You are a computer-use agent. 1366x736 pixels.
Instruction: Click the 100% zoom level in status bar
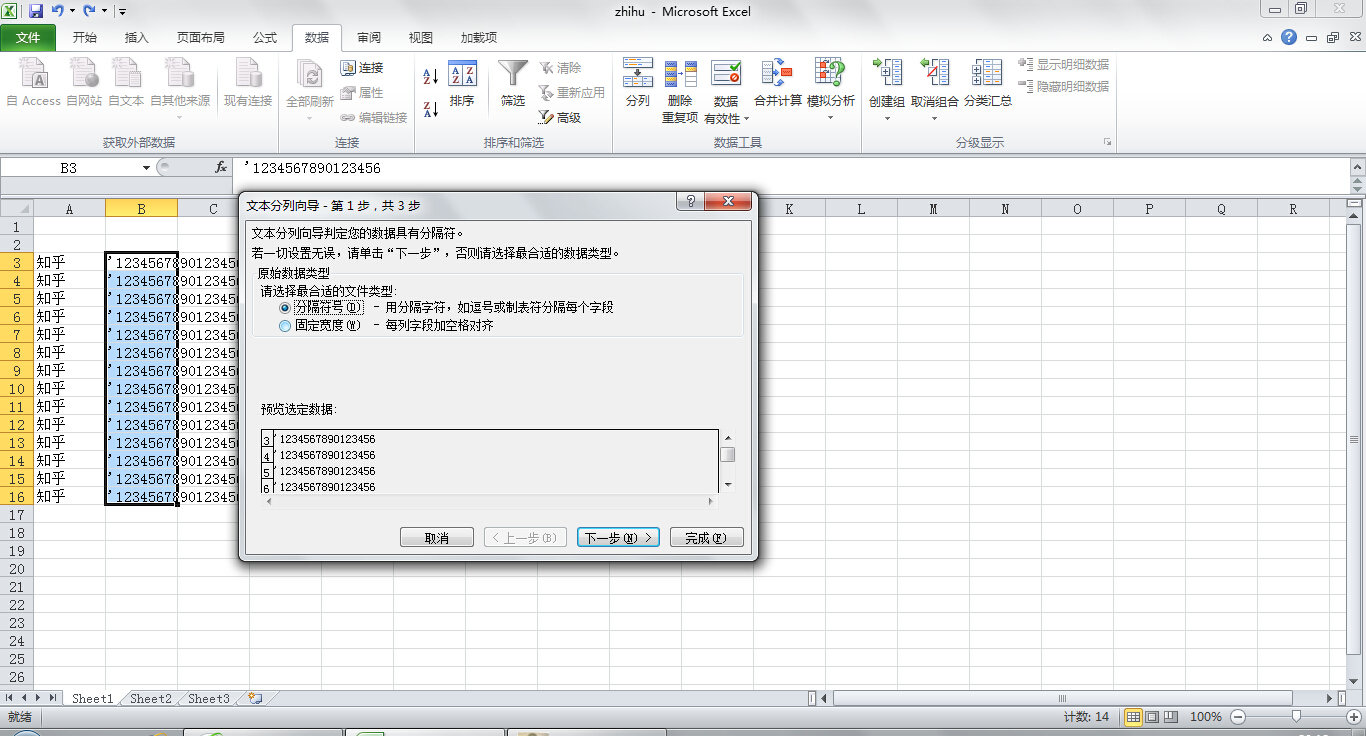click(x=1206, y=717)
